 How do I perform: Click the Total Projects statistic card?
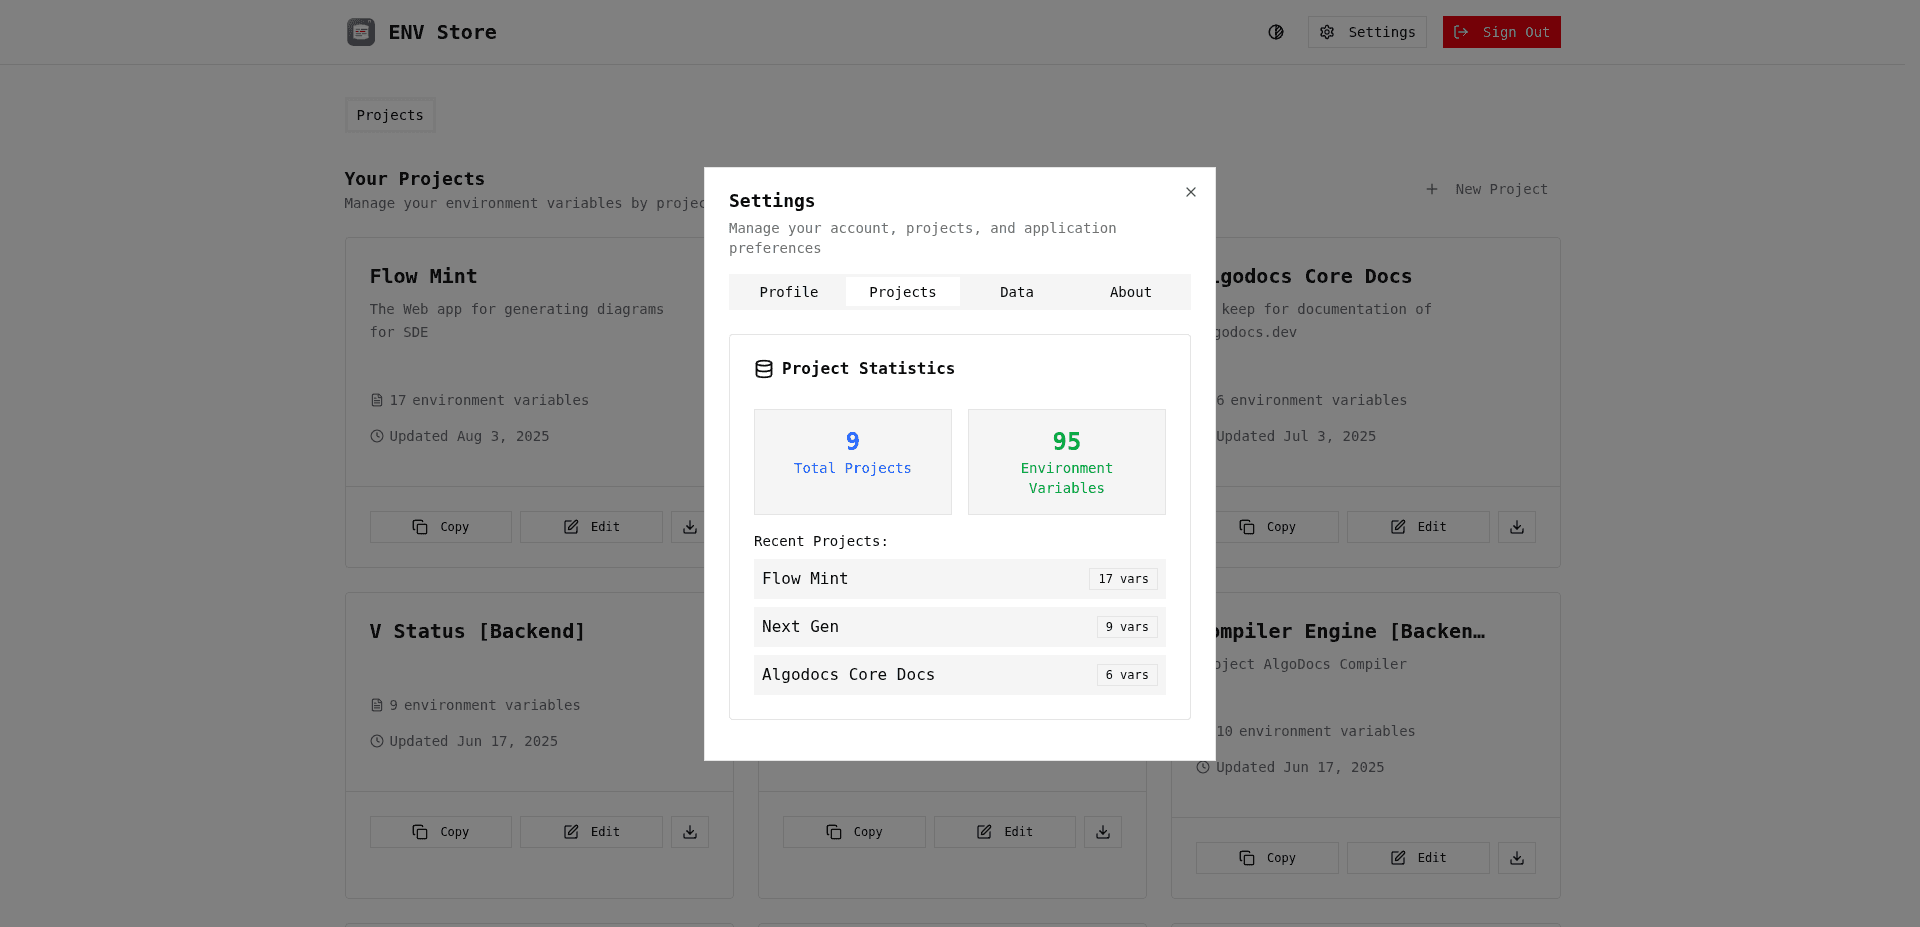pos(853,462)
